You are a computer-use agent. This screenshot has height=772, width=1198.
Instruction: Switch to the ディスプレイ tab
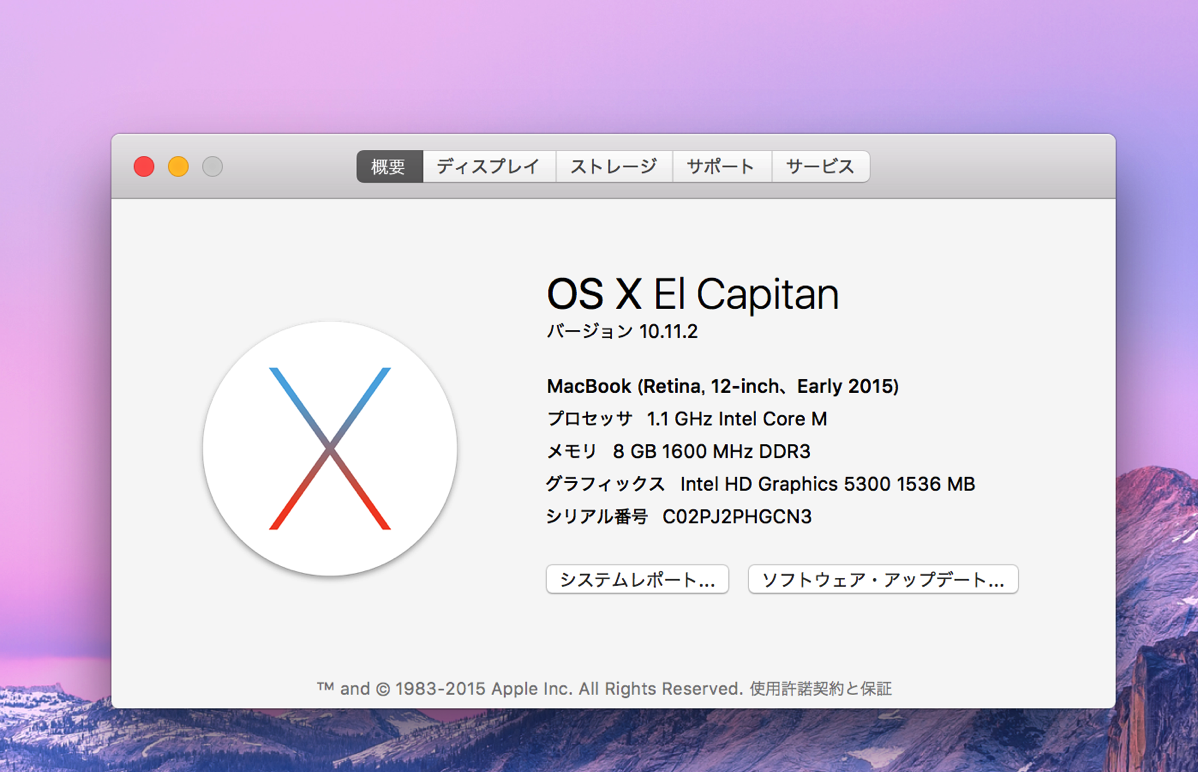(489, 167)
